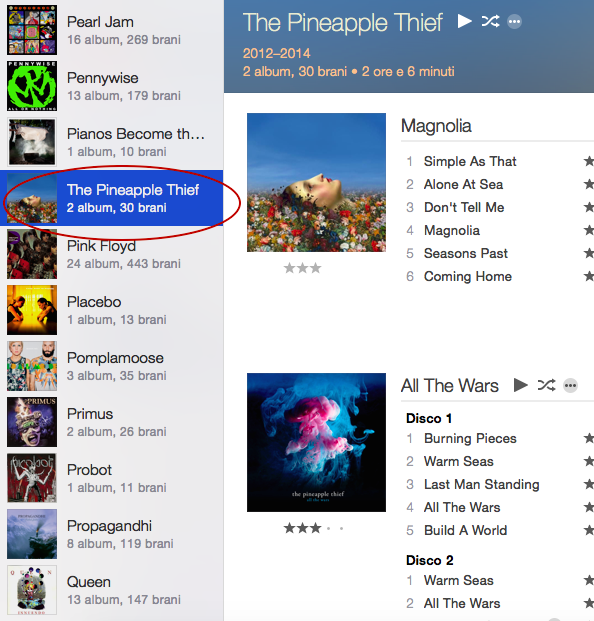Play the All The Wars album
Viewport: 594px width, 621px height.
tap(520, 385)
